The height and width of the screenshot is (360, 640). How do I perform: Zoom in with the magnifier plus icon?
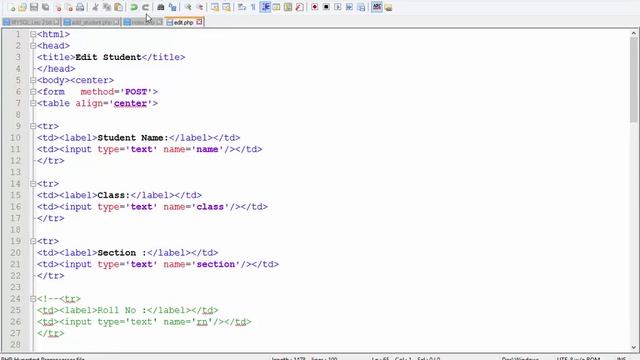pyautogui.click(x=188, y=7)
